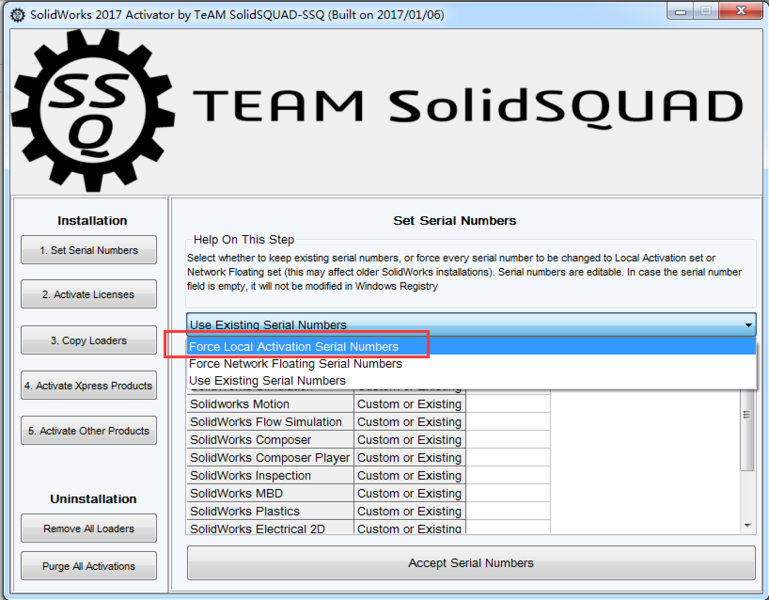Click the gear icon in the title bar

(18, 15)
